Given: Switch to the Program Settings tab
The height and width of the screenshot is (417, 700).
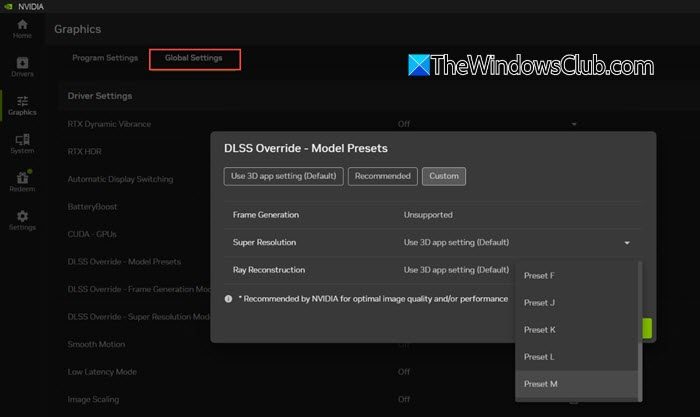Looking at the screenshot, I should (105, 58).
